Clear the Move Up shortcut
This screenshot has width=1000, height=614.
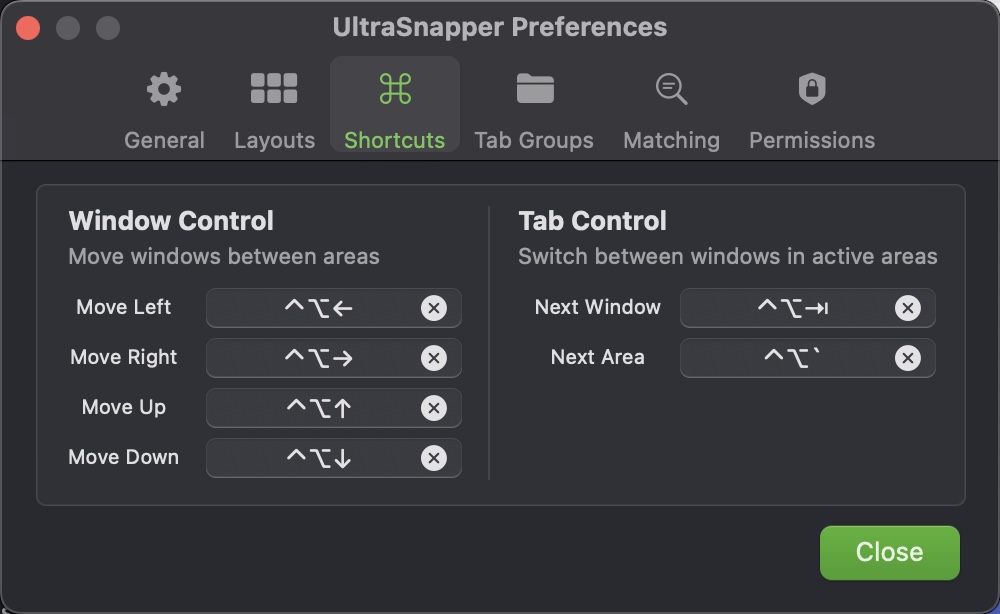(x=434, y=408)
